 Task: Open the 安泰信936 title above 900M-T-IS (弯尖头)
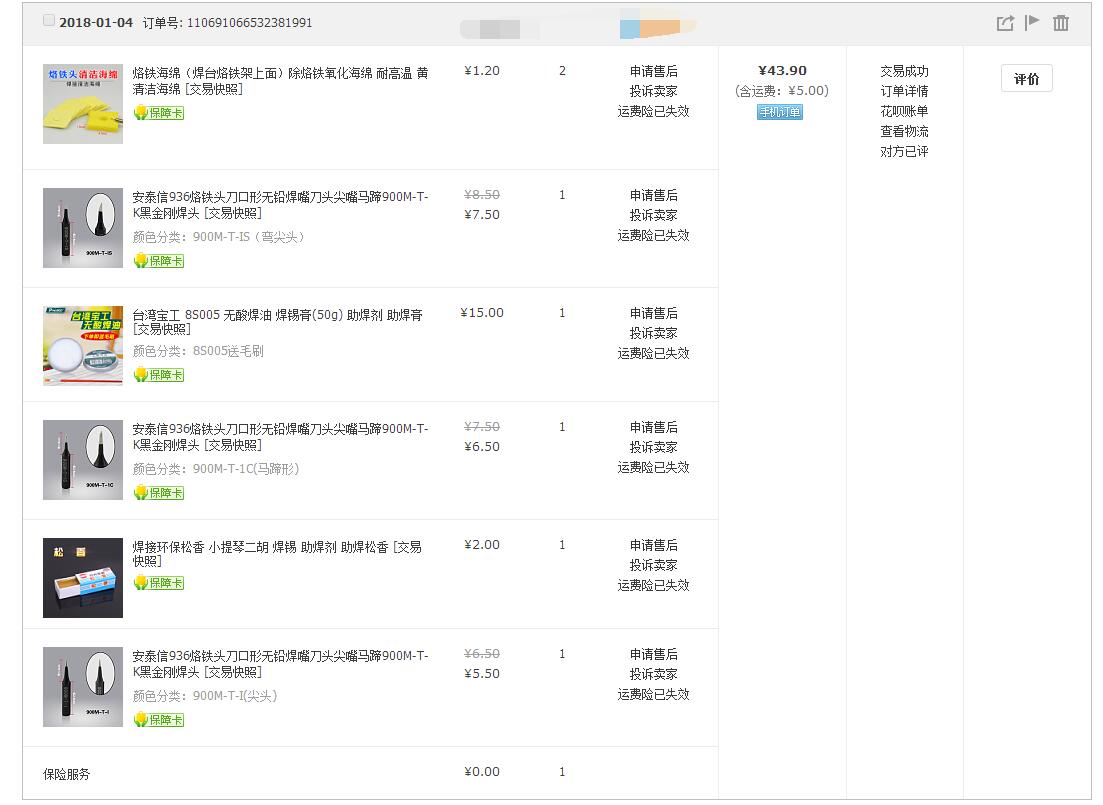pyautogui.click(x=280, y=205)
